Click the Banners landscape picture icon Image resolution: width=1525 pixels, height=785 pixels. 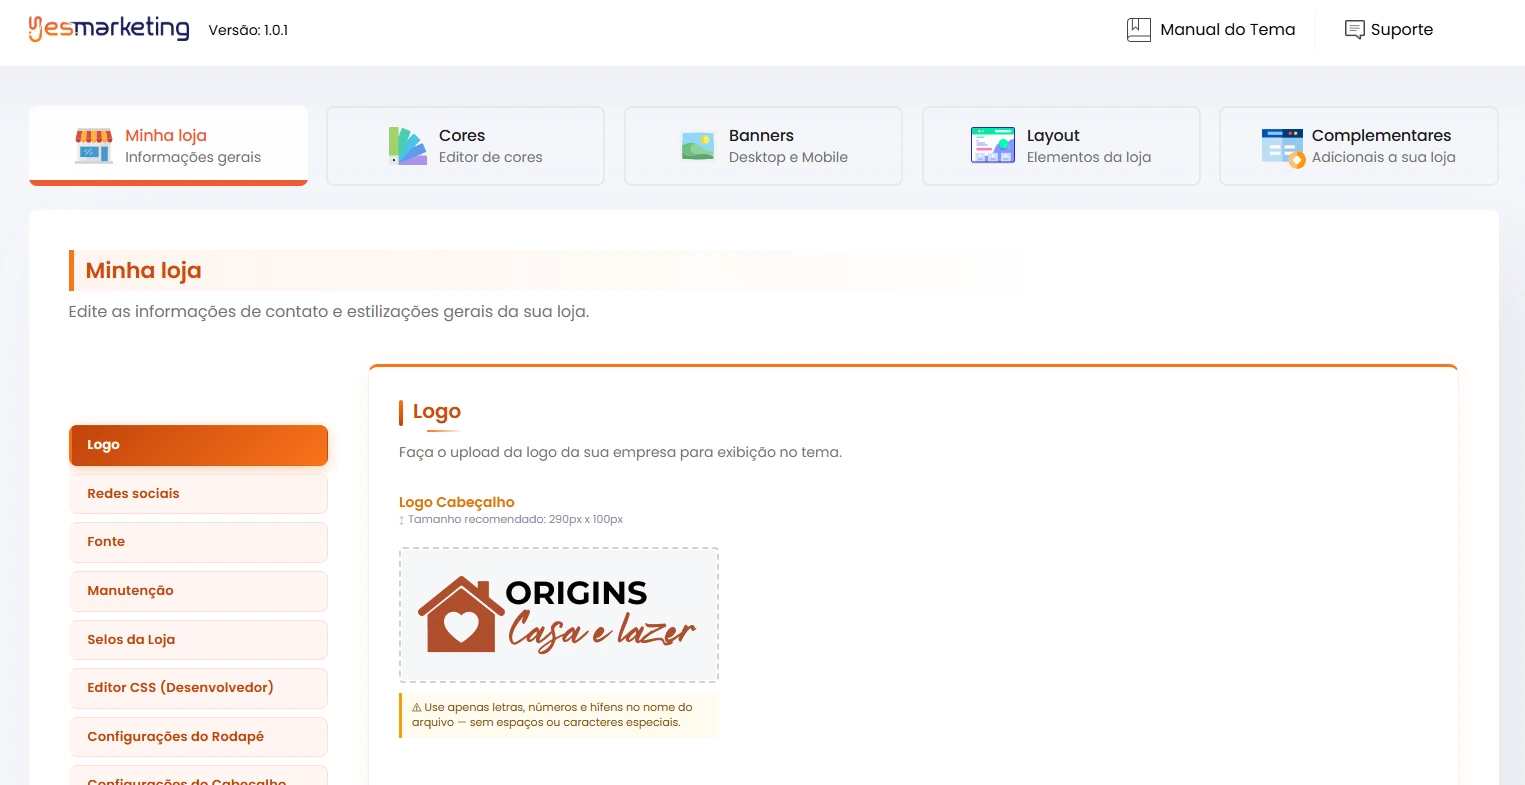[x=698, y=146]
